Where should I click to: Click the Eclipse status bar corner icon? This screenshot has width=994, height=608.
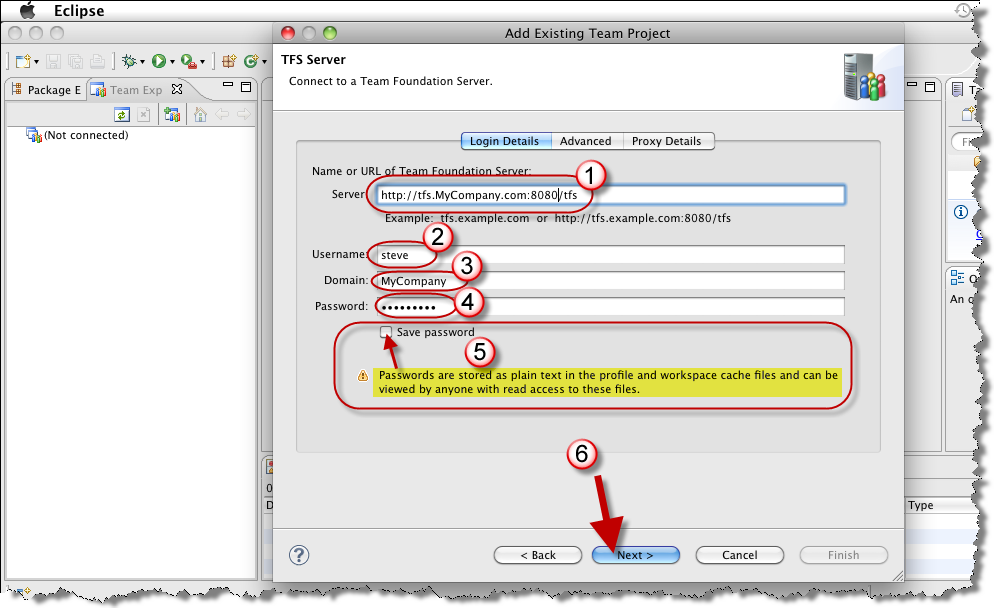[x=22, y=591]
